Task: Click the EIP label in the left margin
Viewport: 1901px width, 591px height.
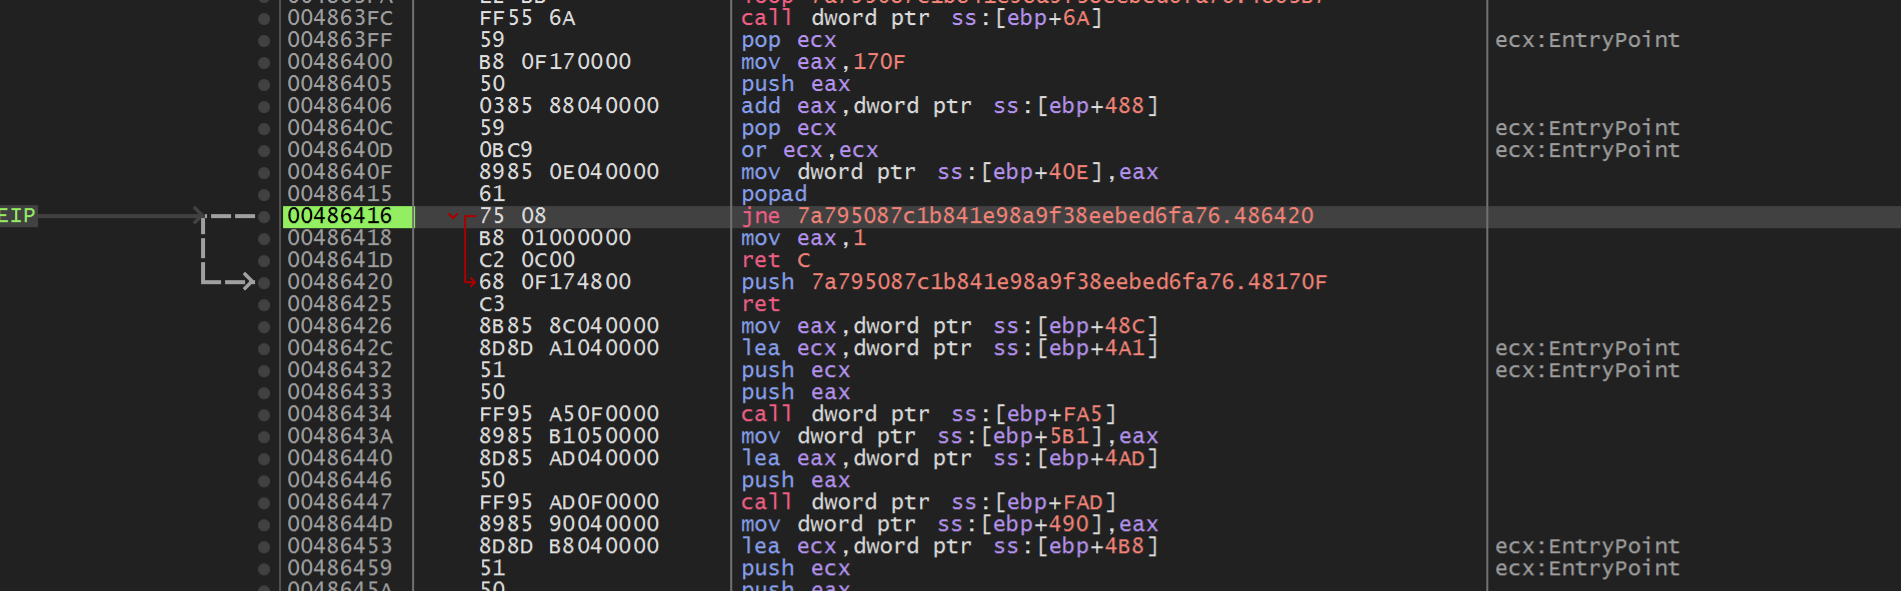Action: [x=17, y=216]
